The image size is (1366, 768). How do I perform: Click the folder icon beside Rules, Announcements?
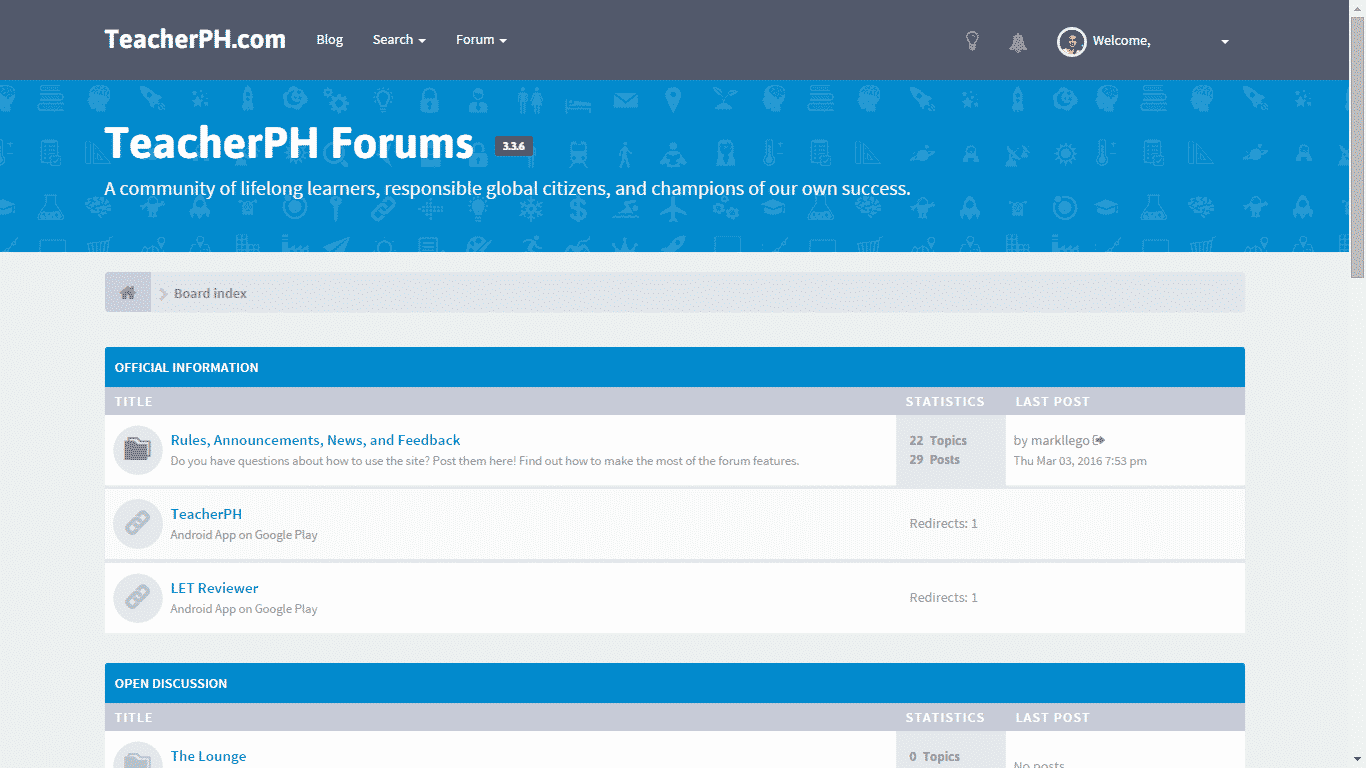coord(138,450)
